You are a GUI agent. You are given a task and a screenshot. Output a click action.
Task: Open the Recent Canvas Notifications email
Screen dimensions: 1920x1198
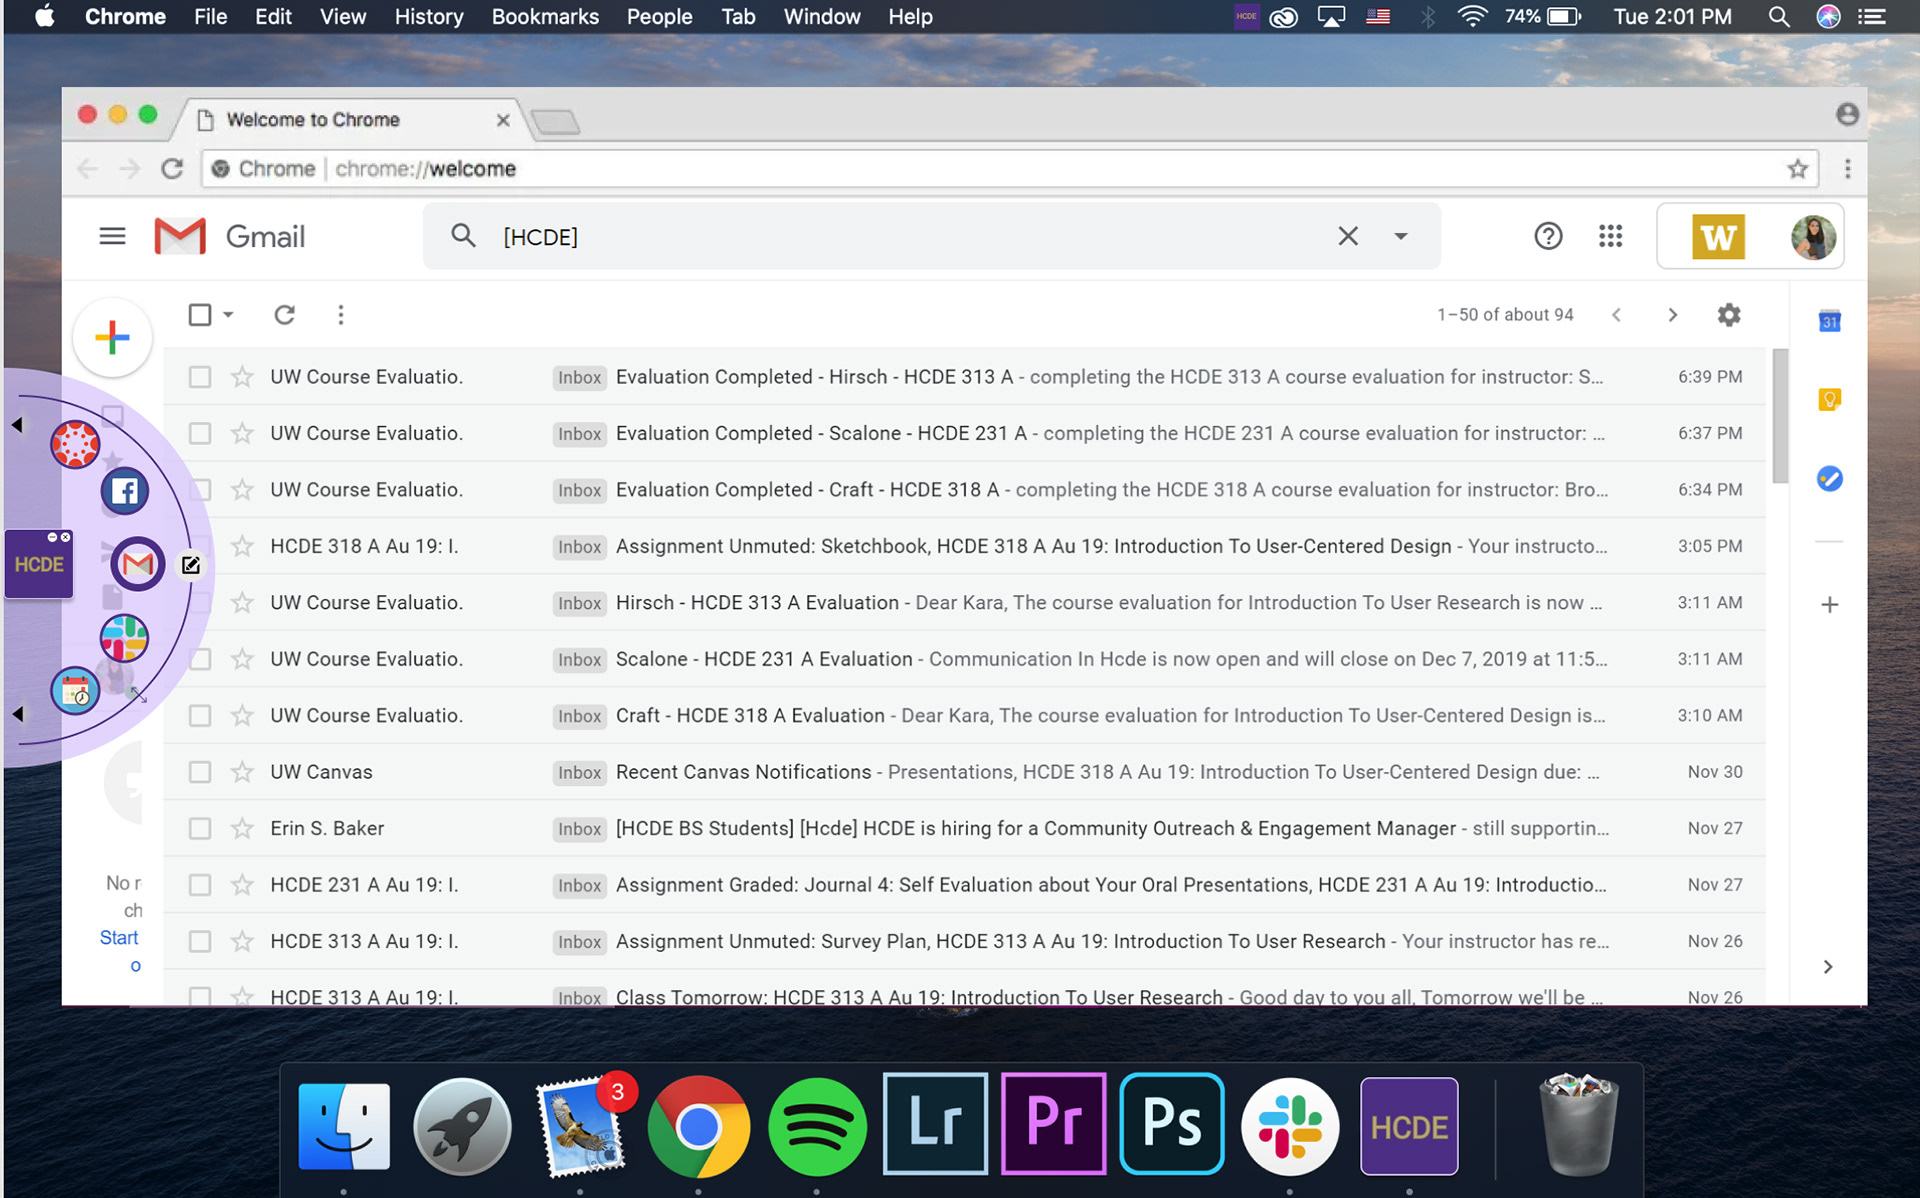(x=964, y=772)
